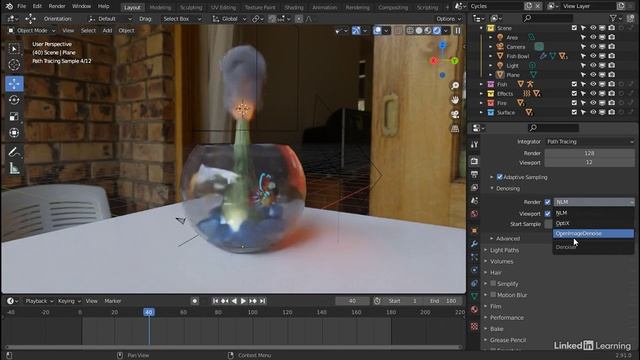The height and width of the screenshot is (360, 640).
Task: Select the Annotate tool
Action: pyautogui.click(x=14, y=152)
